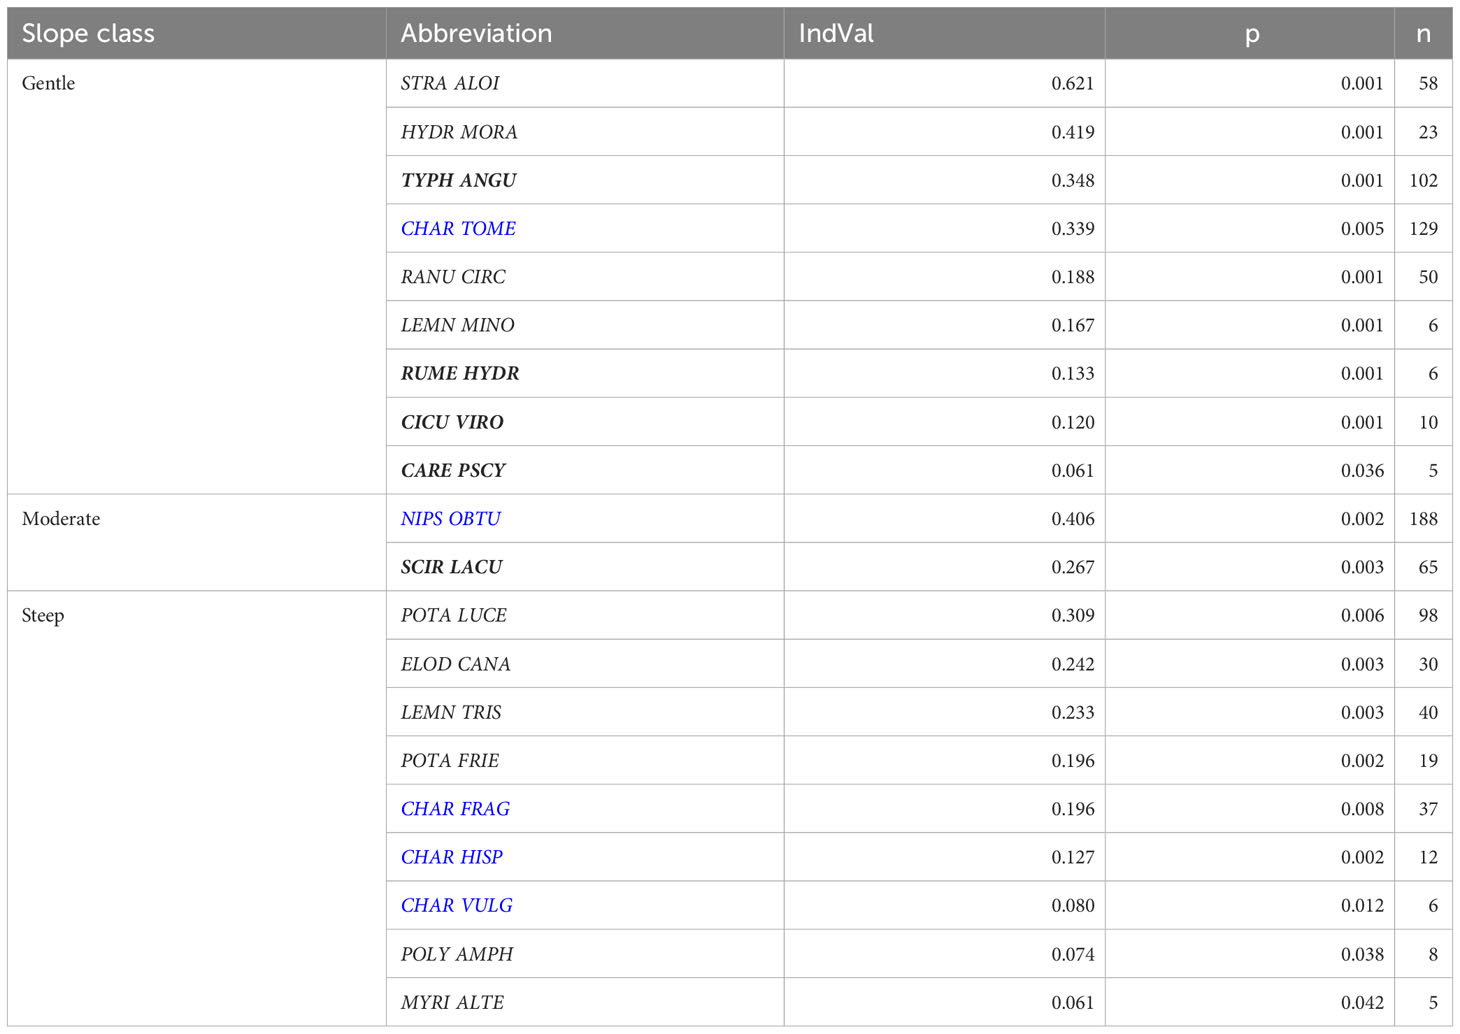
Task: Select the n value 188
Action: tap(1423, 519)
